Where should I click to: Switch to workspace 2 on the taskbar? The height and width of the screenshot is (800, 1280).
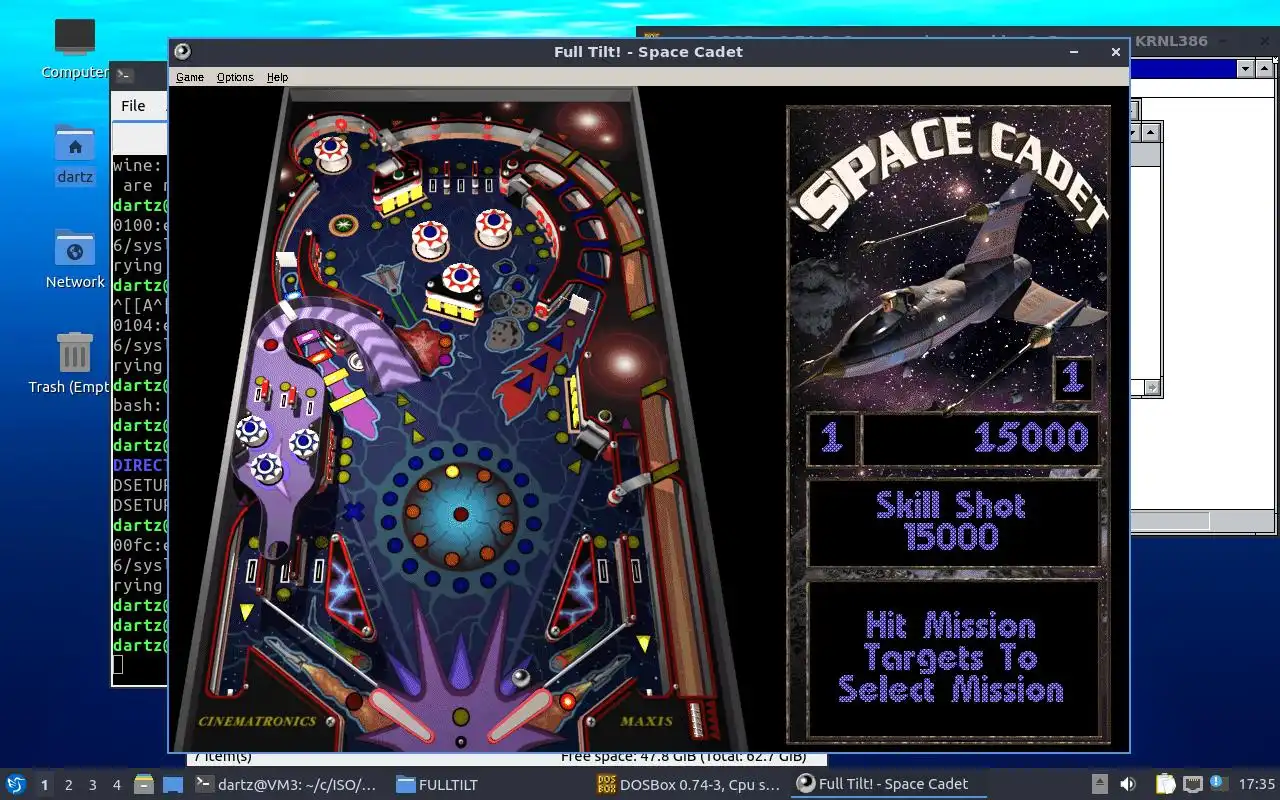(68, 785)
